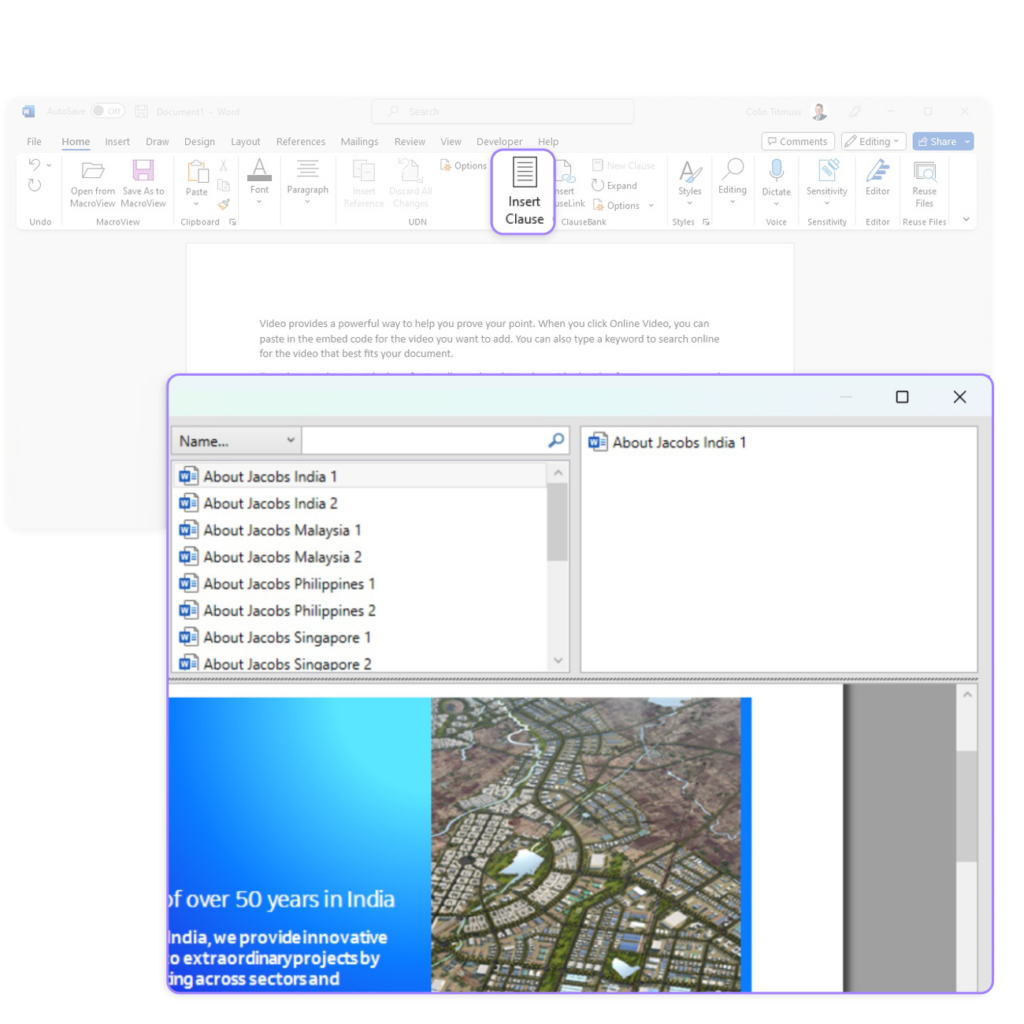
Task: Open from MacroView icon
Action: point(92,171)
